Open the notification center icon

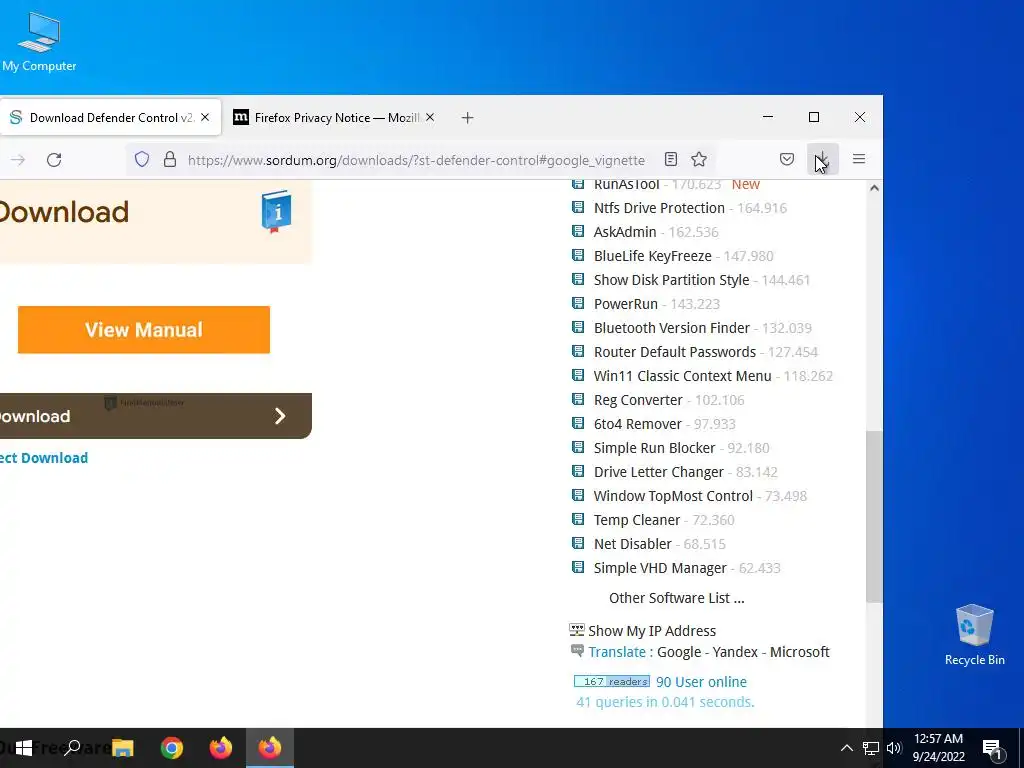click(992, 748)
